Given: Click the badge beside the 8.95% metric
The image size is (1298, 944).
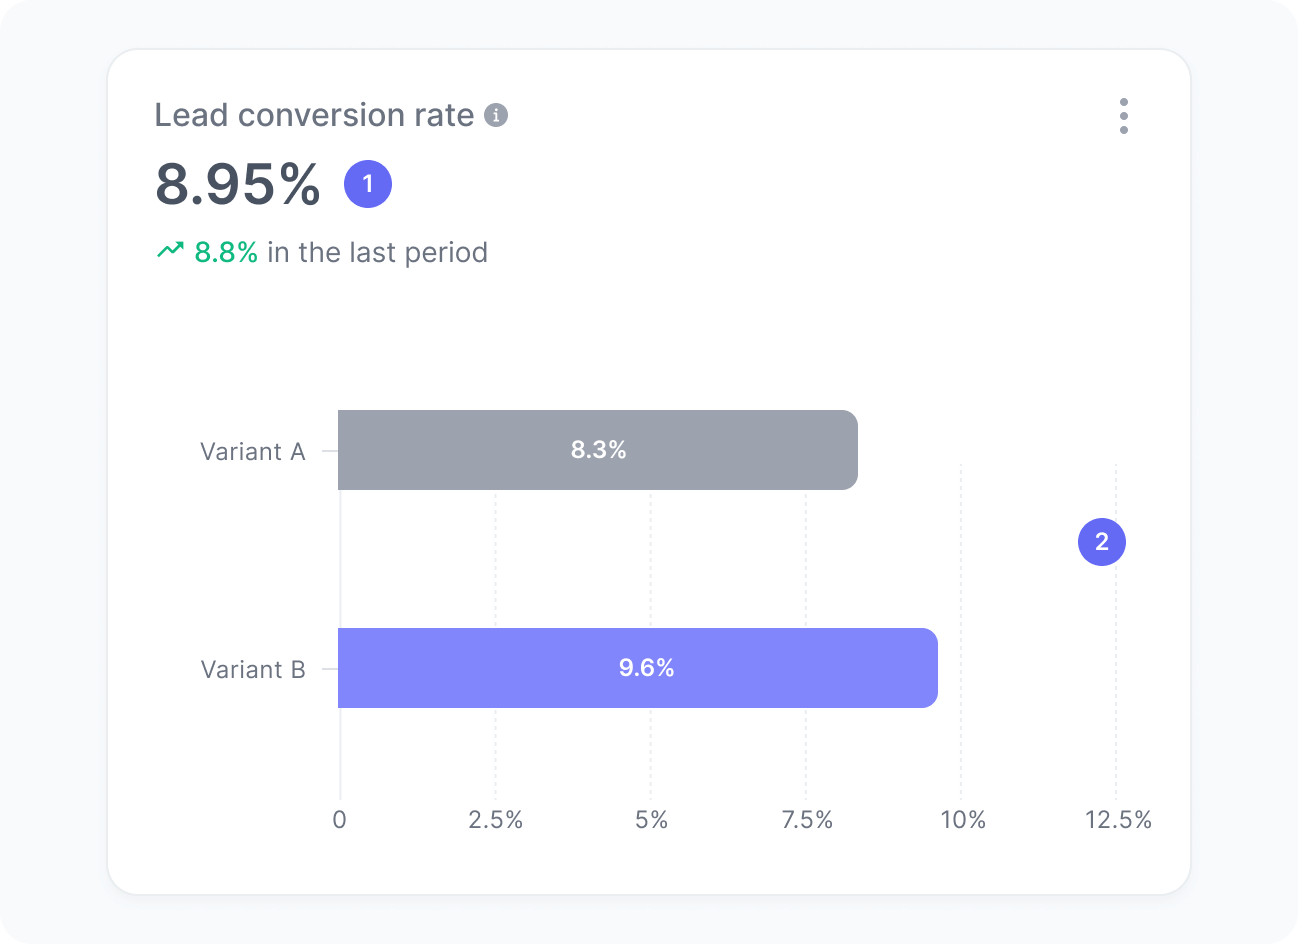Looking at the screenshot, I should (x=368, y=182).
